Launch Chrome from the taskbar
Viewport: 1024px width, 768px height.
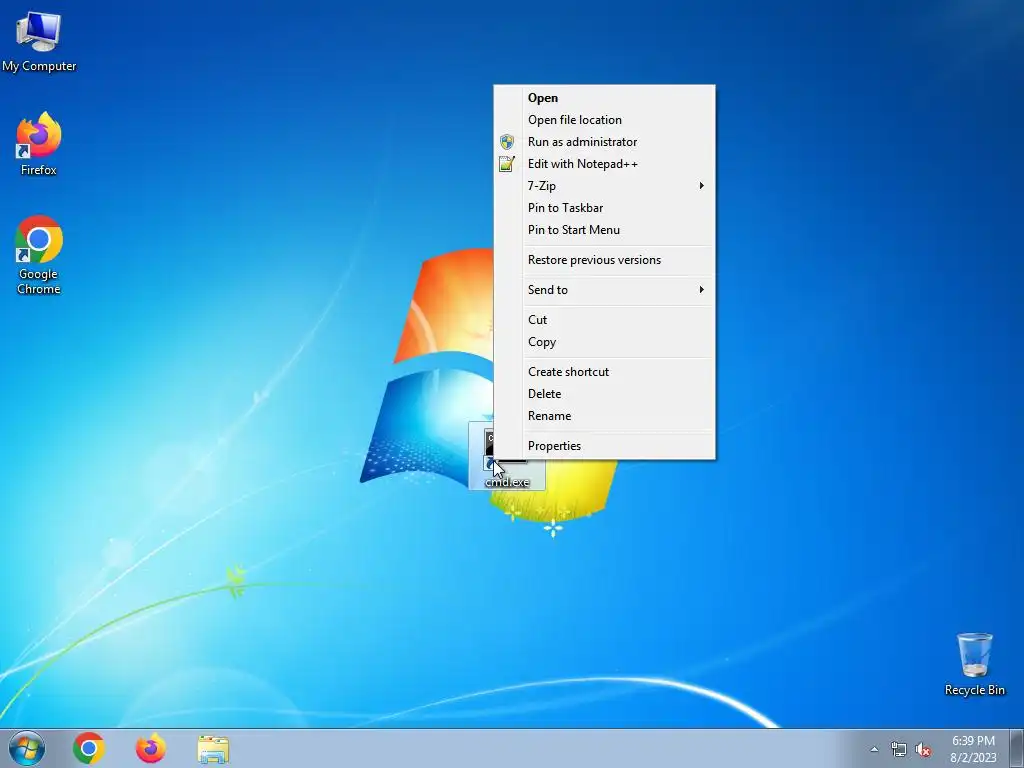click(89, 748)
